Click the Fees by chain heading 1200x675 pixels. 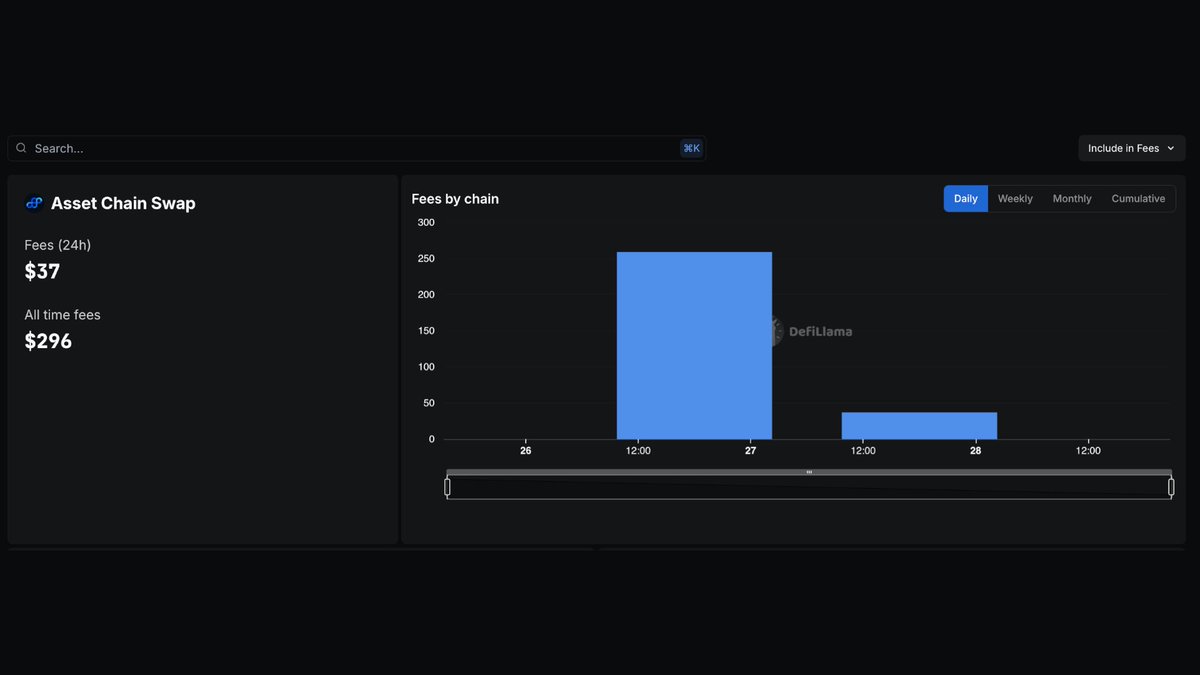[x=455, y=199]
